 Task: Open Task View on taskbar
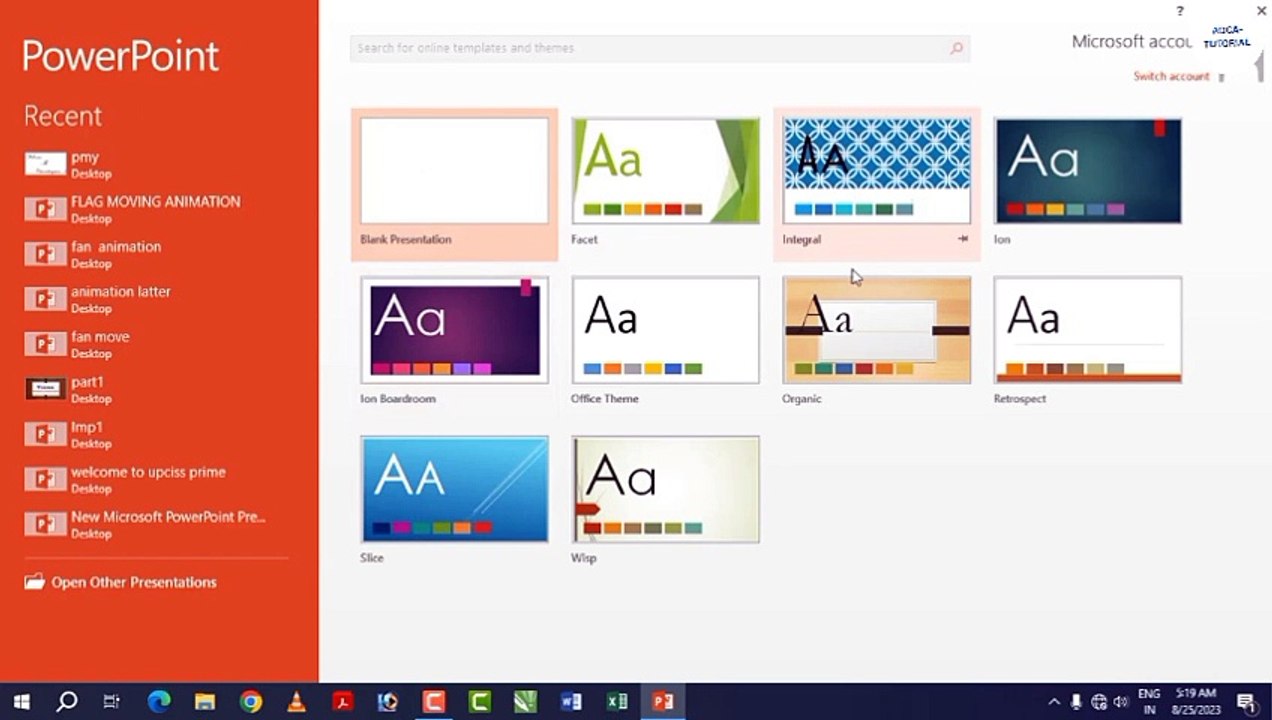[x=112, y=701]
